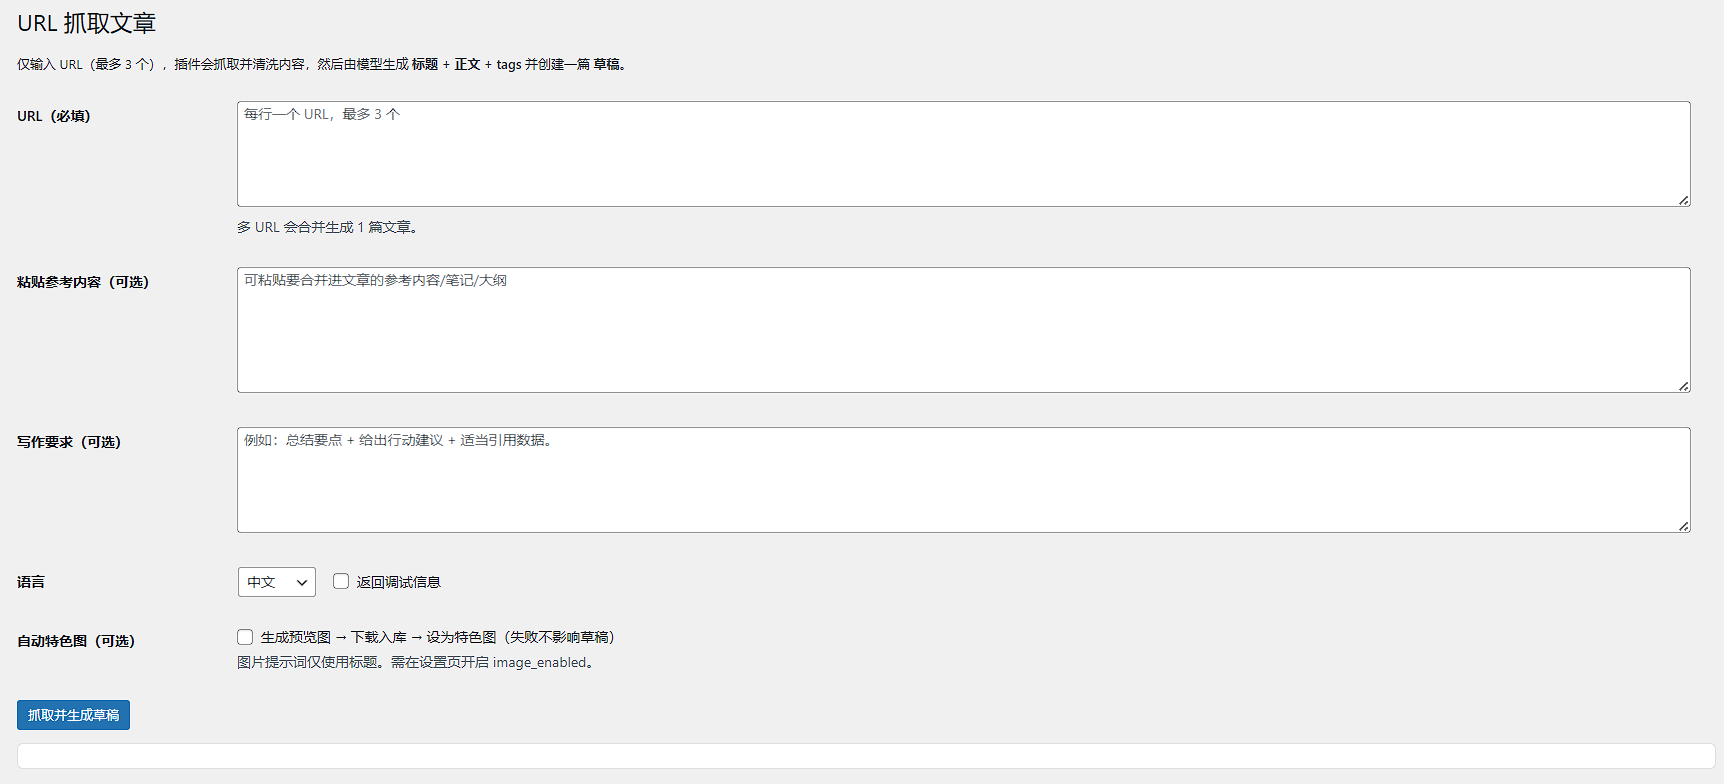Click the 写作要求 textarea resize grip

tap(1684, 526)
